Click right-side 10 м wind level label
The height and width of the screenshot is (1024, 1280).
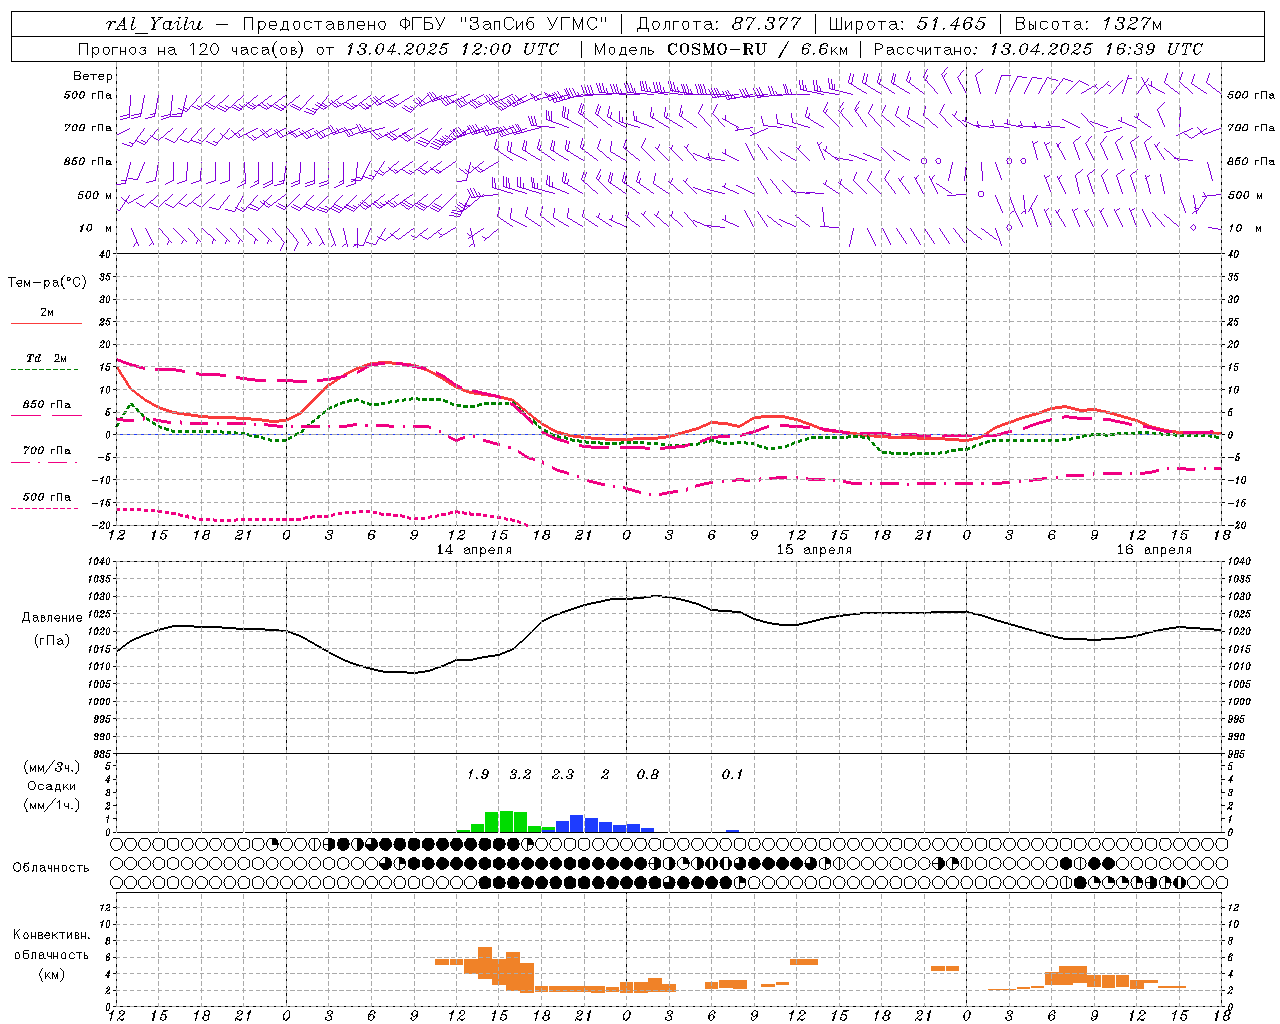click(x=1243, y=228)
